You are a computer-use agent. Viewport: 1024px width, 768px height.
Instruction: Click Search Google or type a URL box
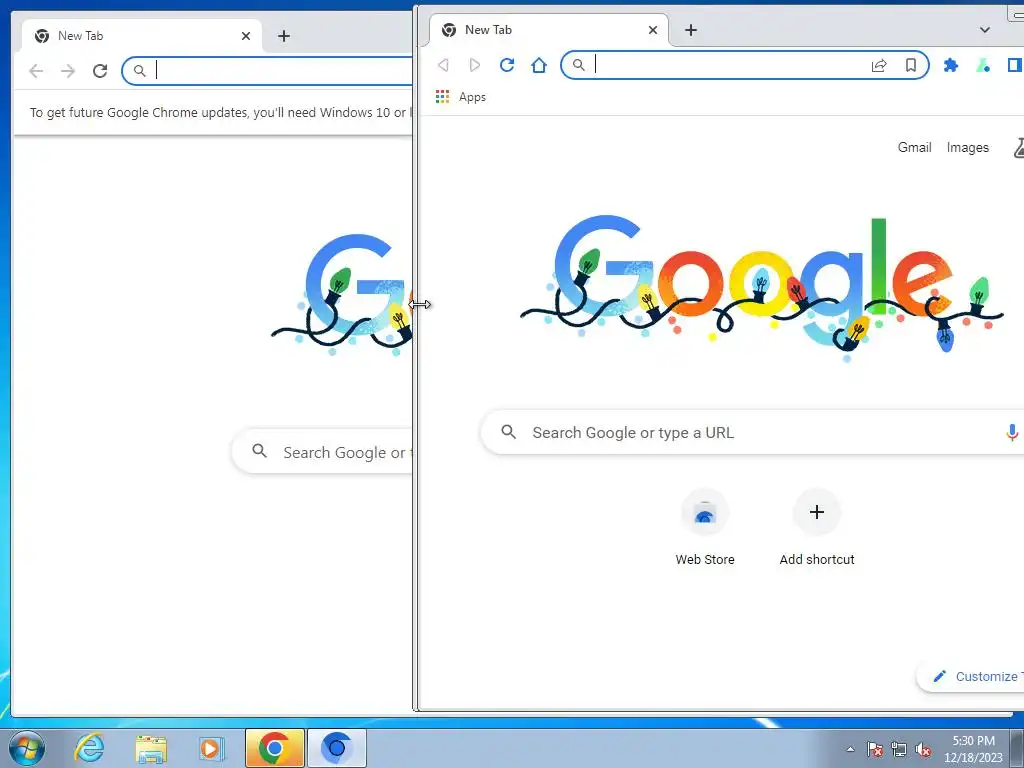[752, 432]
